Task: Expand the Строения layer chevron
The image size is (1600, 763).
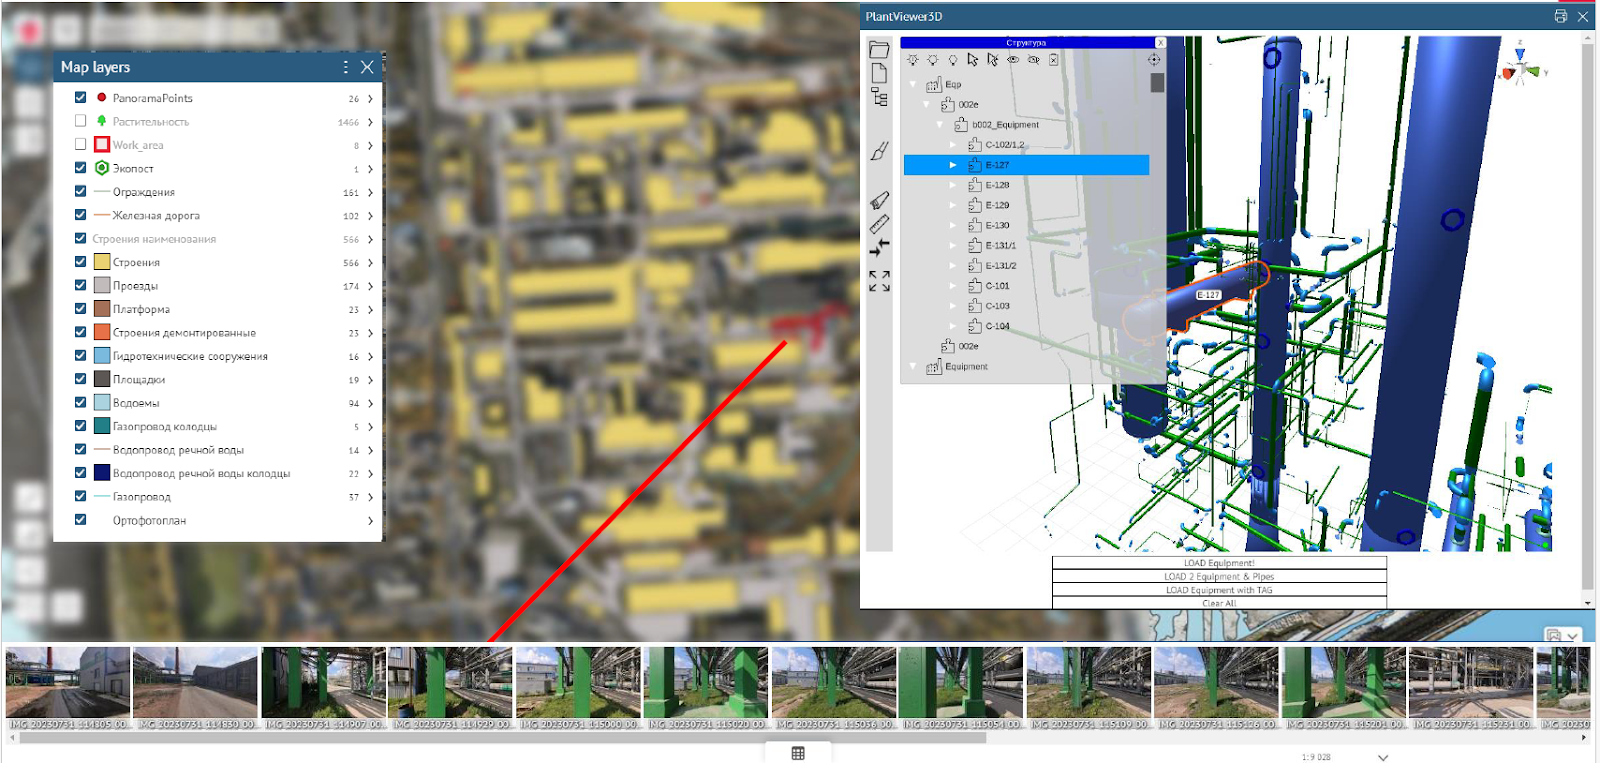Action: coord(370,263)
